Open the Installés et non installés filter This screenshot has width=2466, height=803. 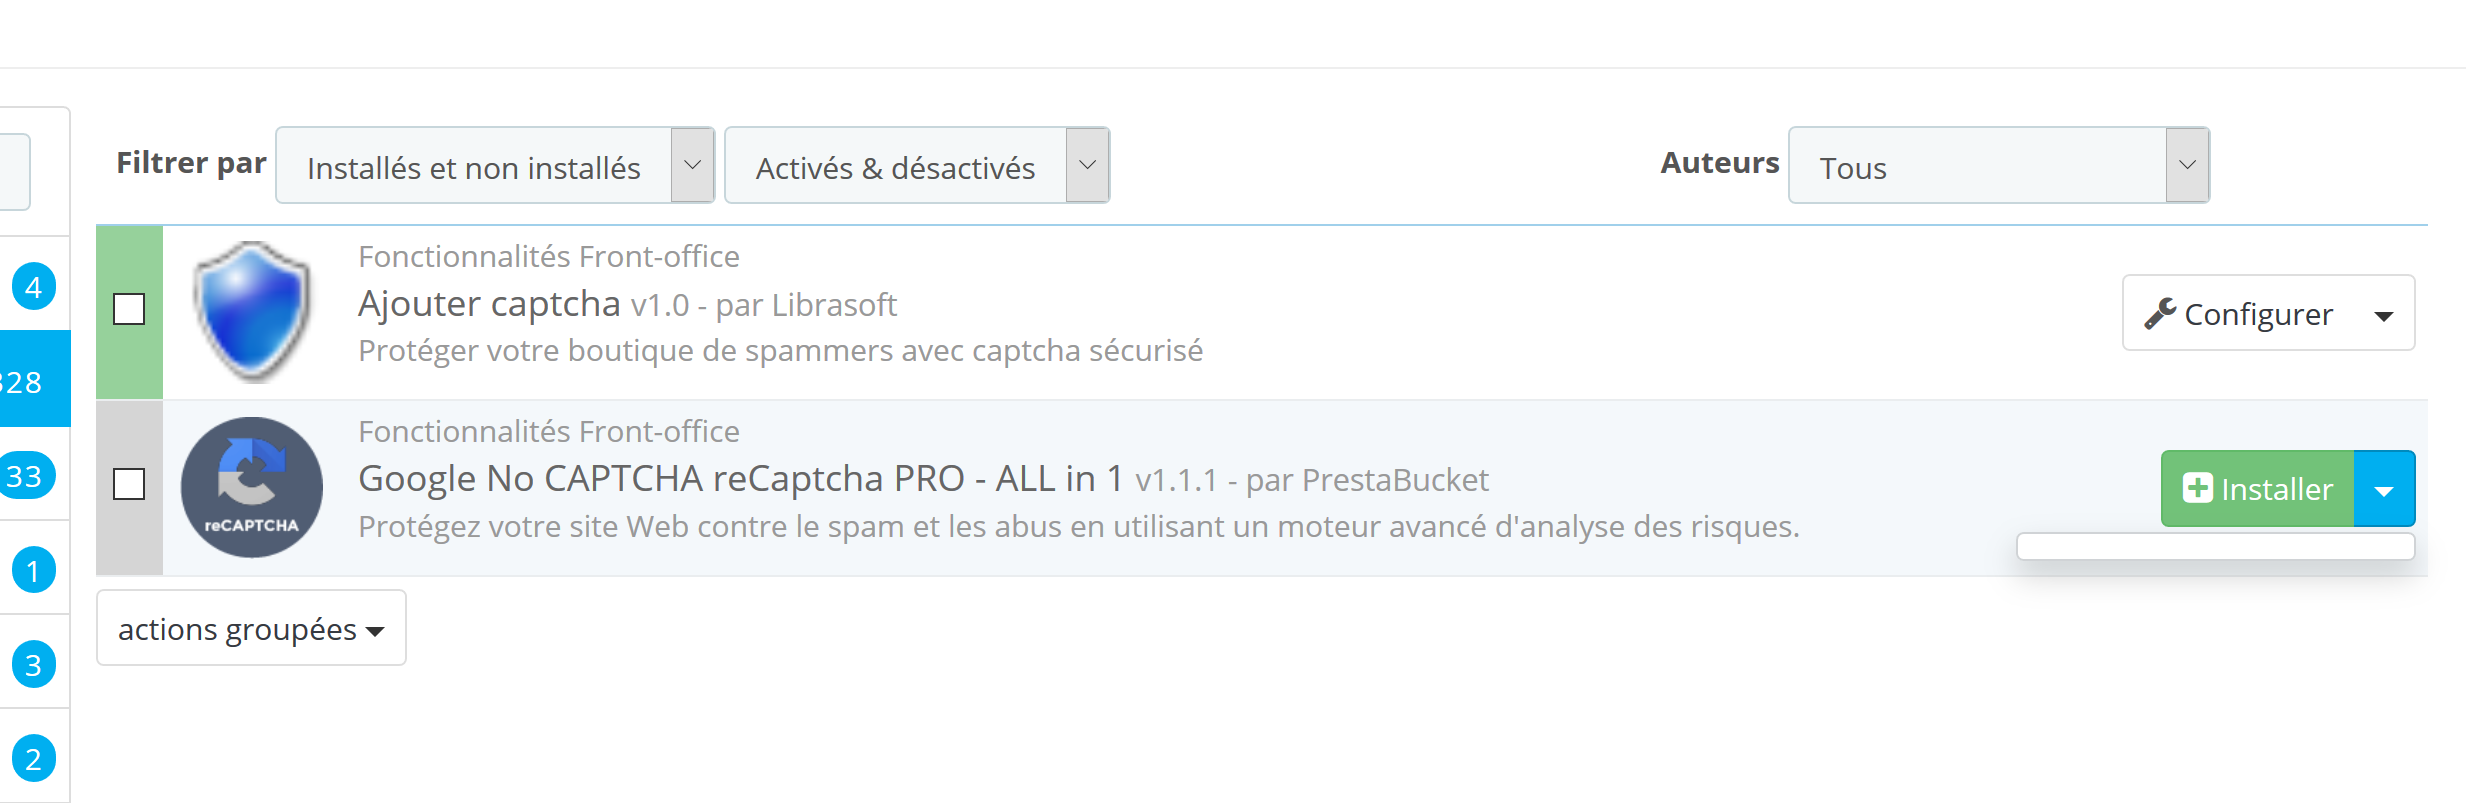pos(494,166)
